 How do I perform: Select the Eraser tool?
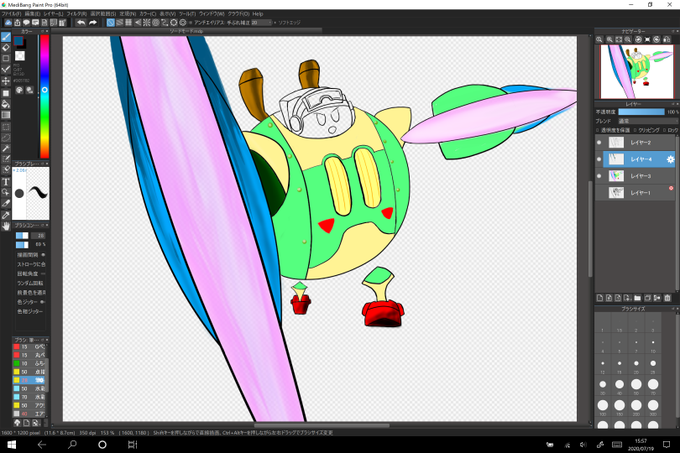[6, 48]
